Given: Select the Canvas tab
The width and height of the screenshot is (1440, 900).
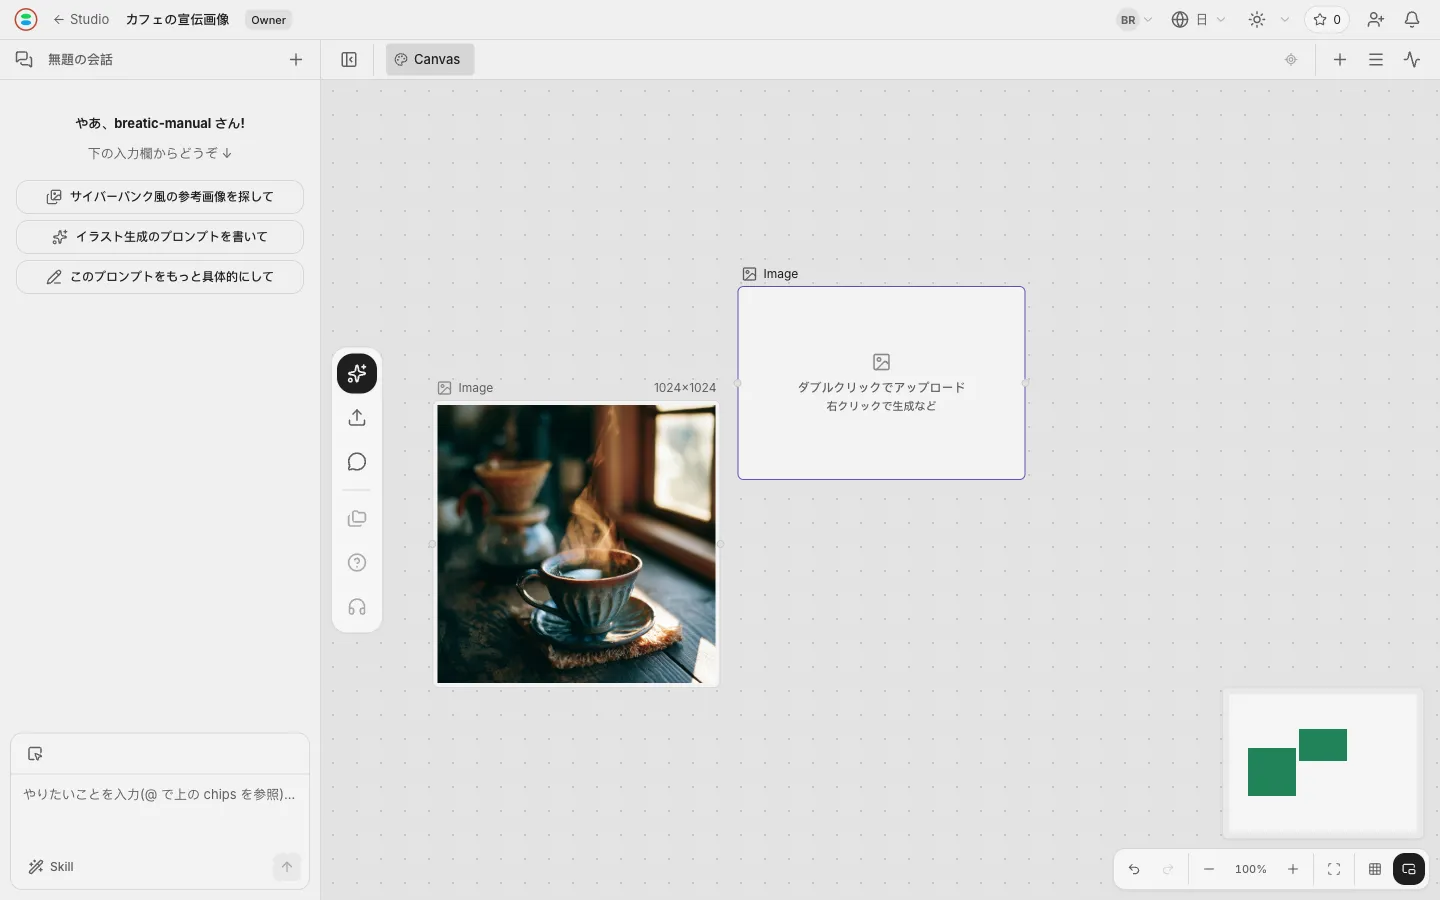Looking at the screenshot, I should (429, 59).
